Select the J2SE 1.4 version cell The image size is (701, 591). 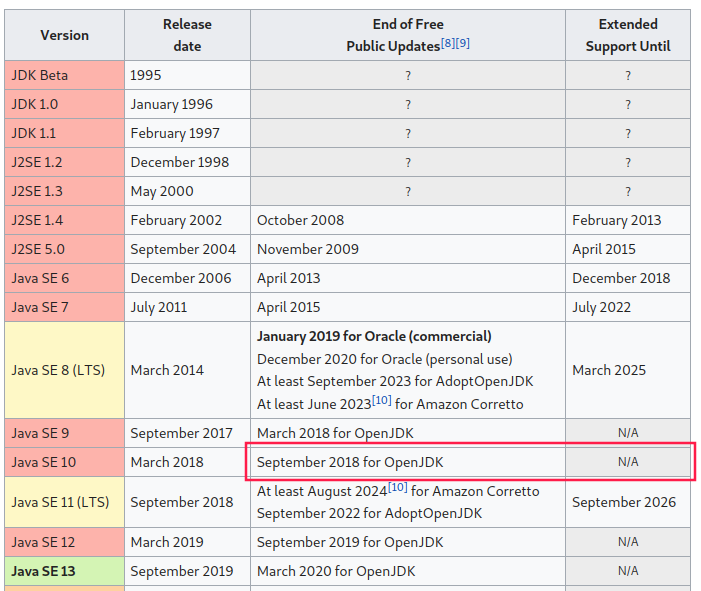(64, 220)
